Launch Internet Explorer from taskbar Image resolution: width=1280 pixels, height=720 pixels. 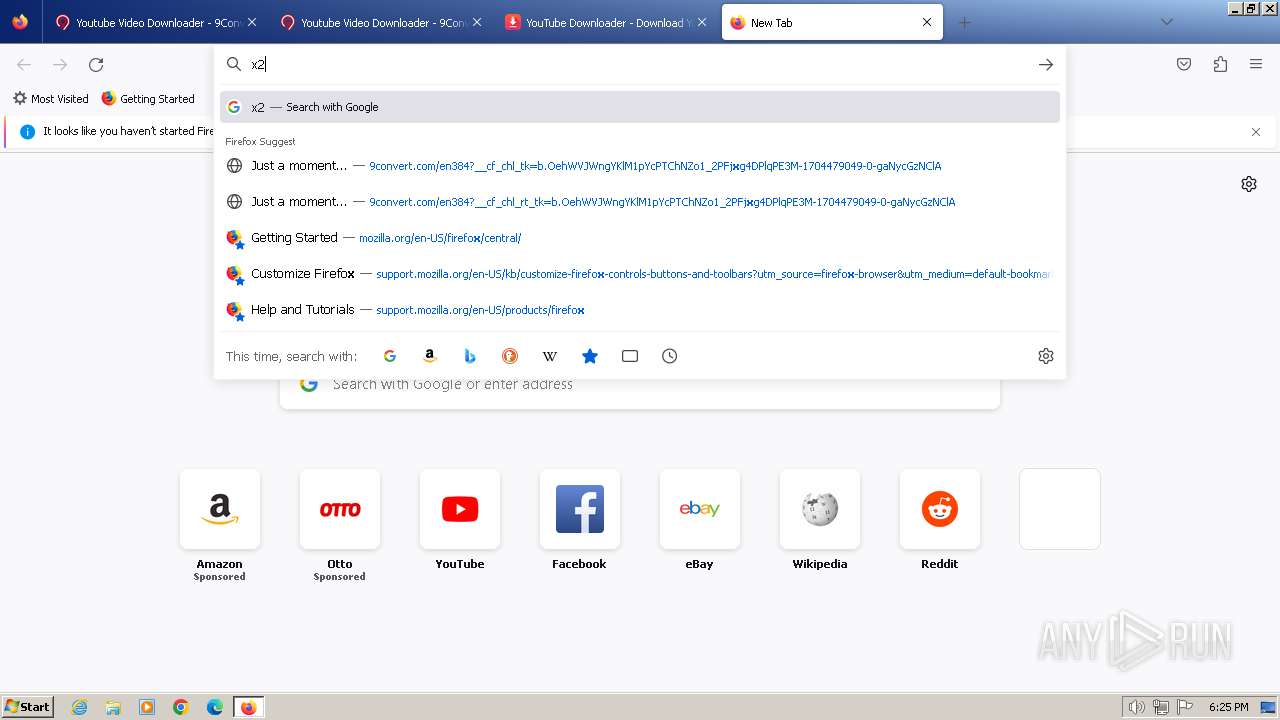click(80, 707)
